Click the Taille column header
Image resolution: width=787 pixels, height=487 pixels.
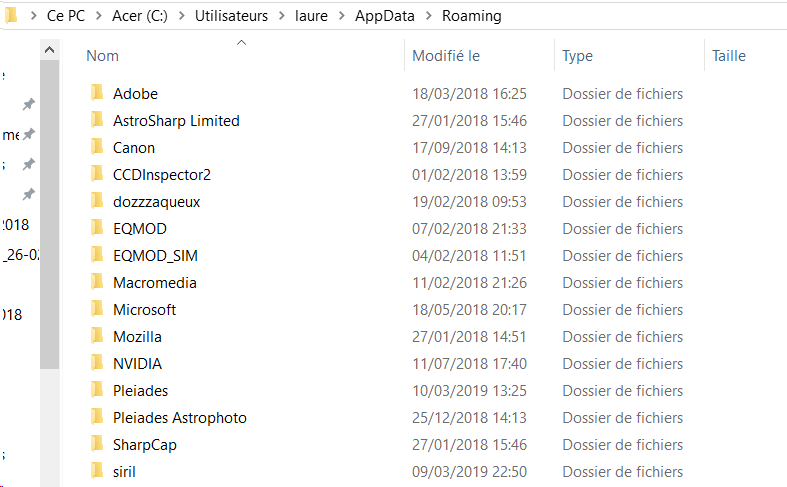tap(729, 56)
